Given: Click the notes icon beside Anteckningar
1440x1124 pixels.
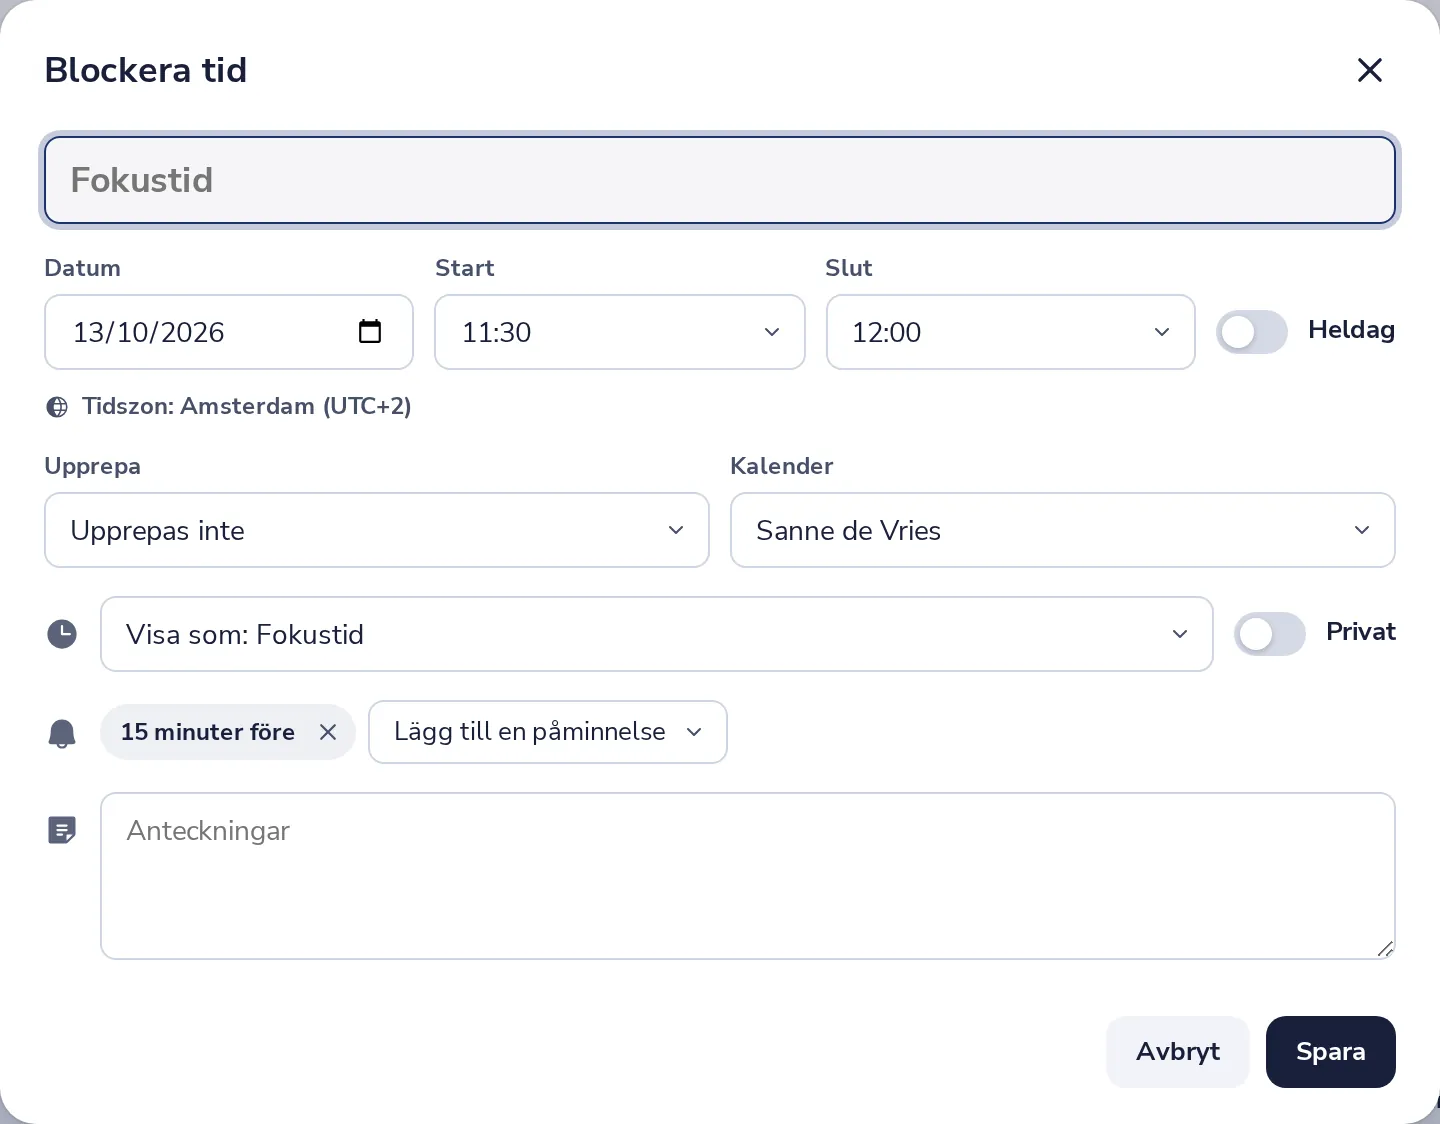Looking at the screenshot, I should pos(62,830).
